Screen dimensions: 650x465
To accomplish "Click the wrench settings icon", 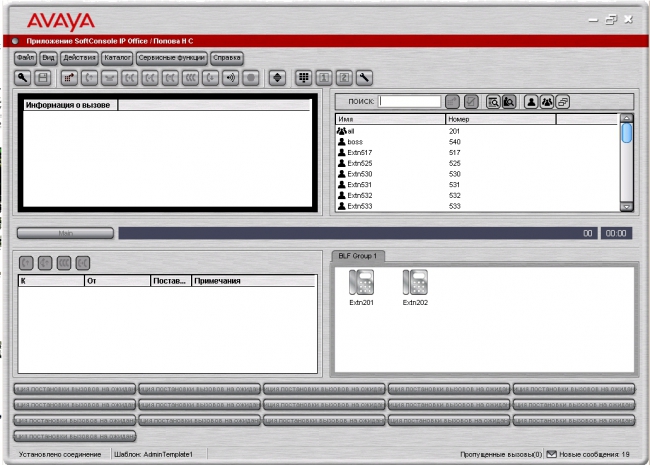I will click(364, 78).
